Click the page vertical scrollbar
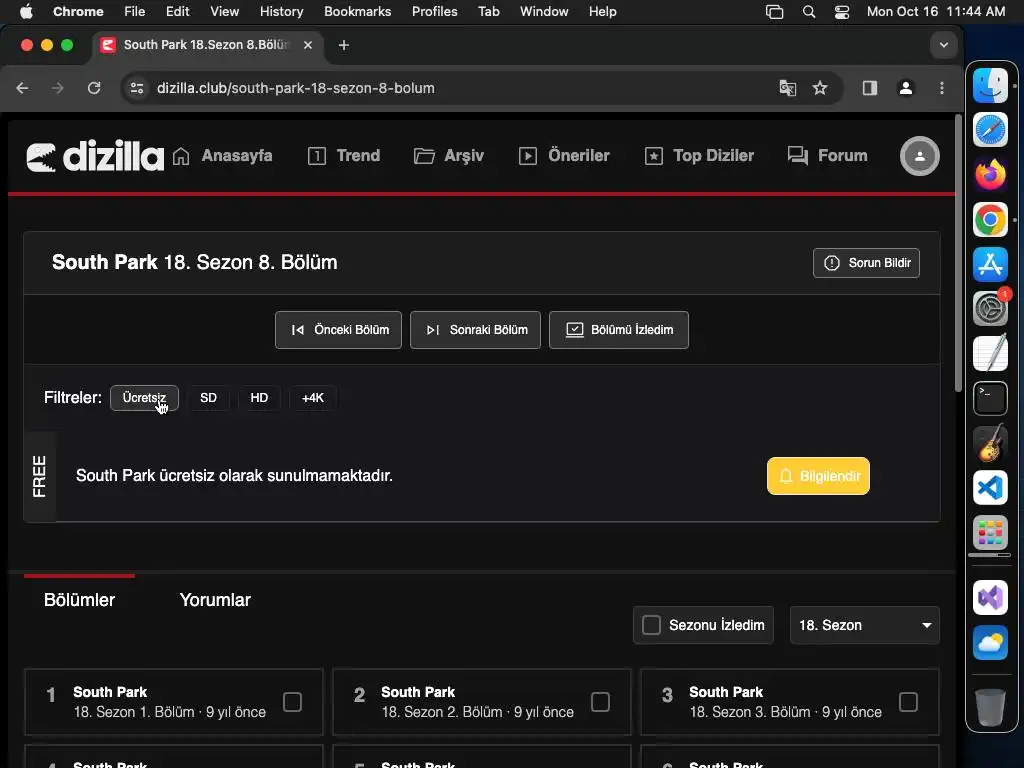The image size is (1024, 768). tap(958, 255)
